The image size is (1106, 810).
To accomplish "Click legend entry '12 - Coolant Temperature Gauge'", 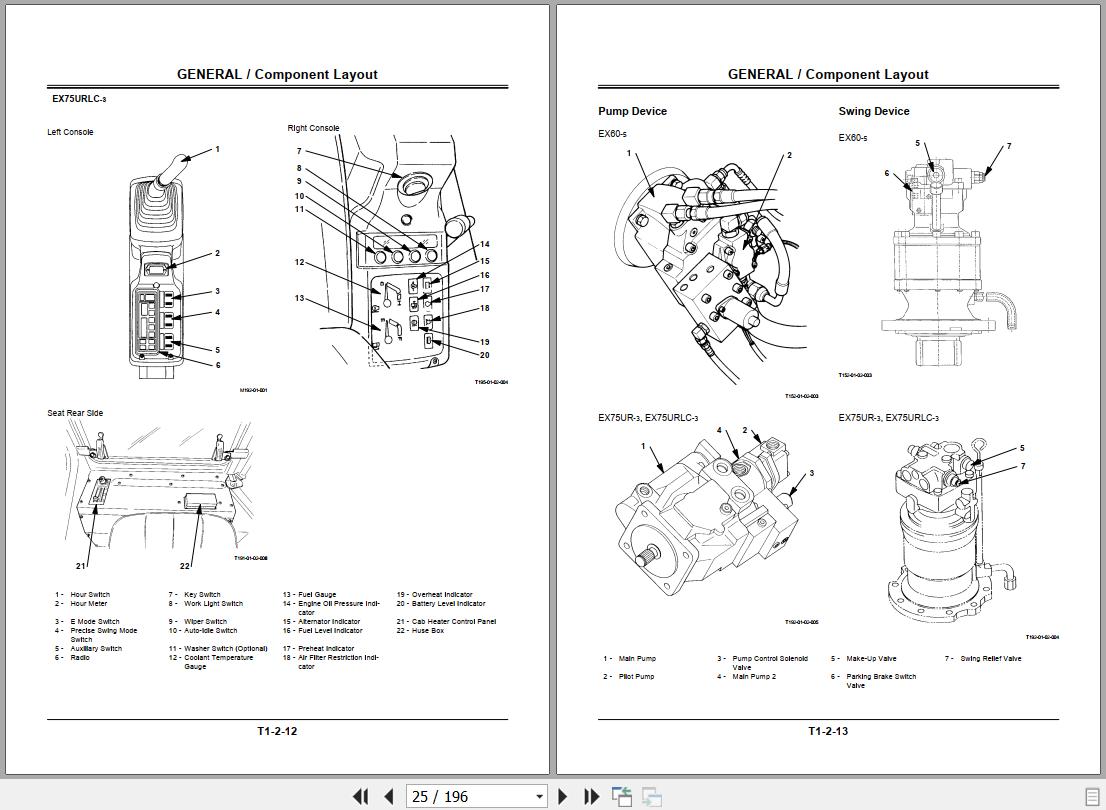I will click(x=211, y=662).
